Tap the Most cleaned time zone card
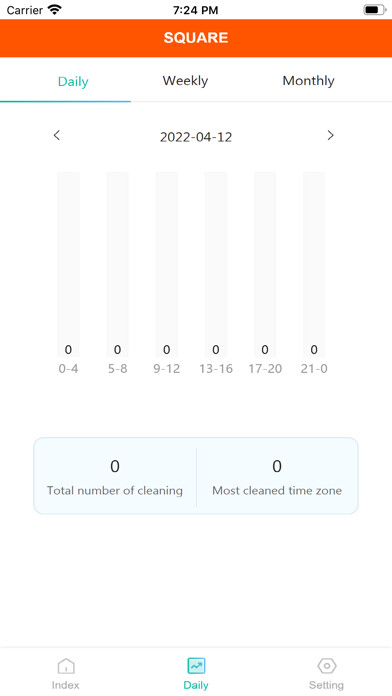The width and height of the screenshot is (392, 696). click(x=277, y=476)
